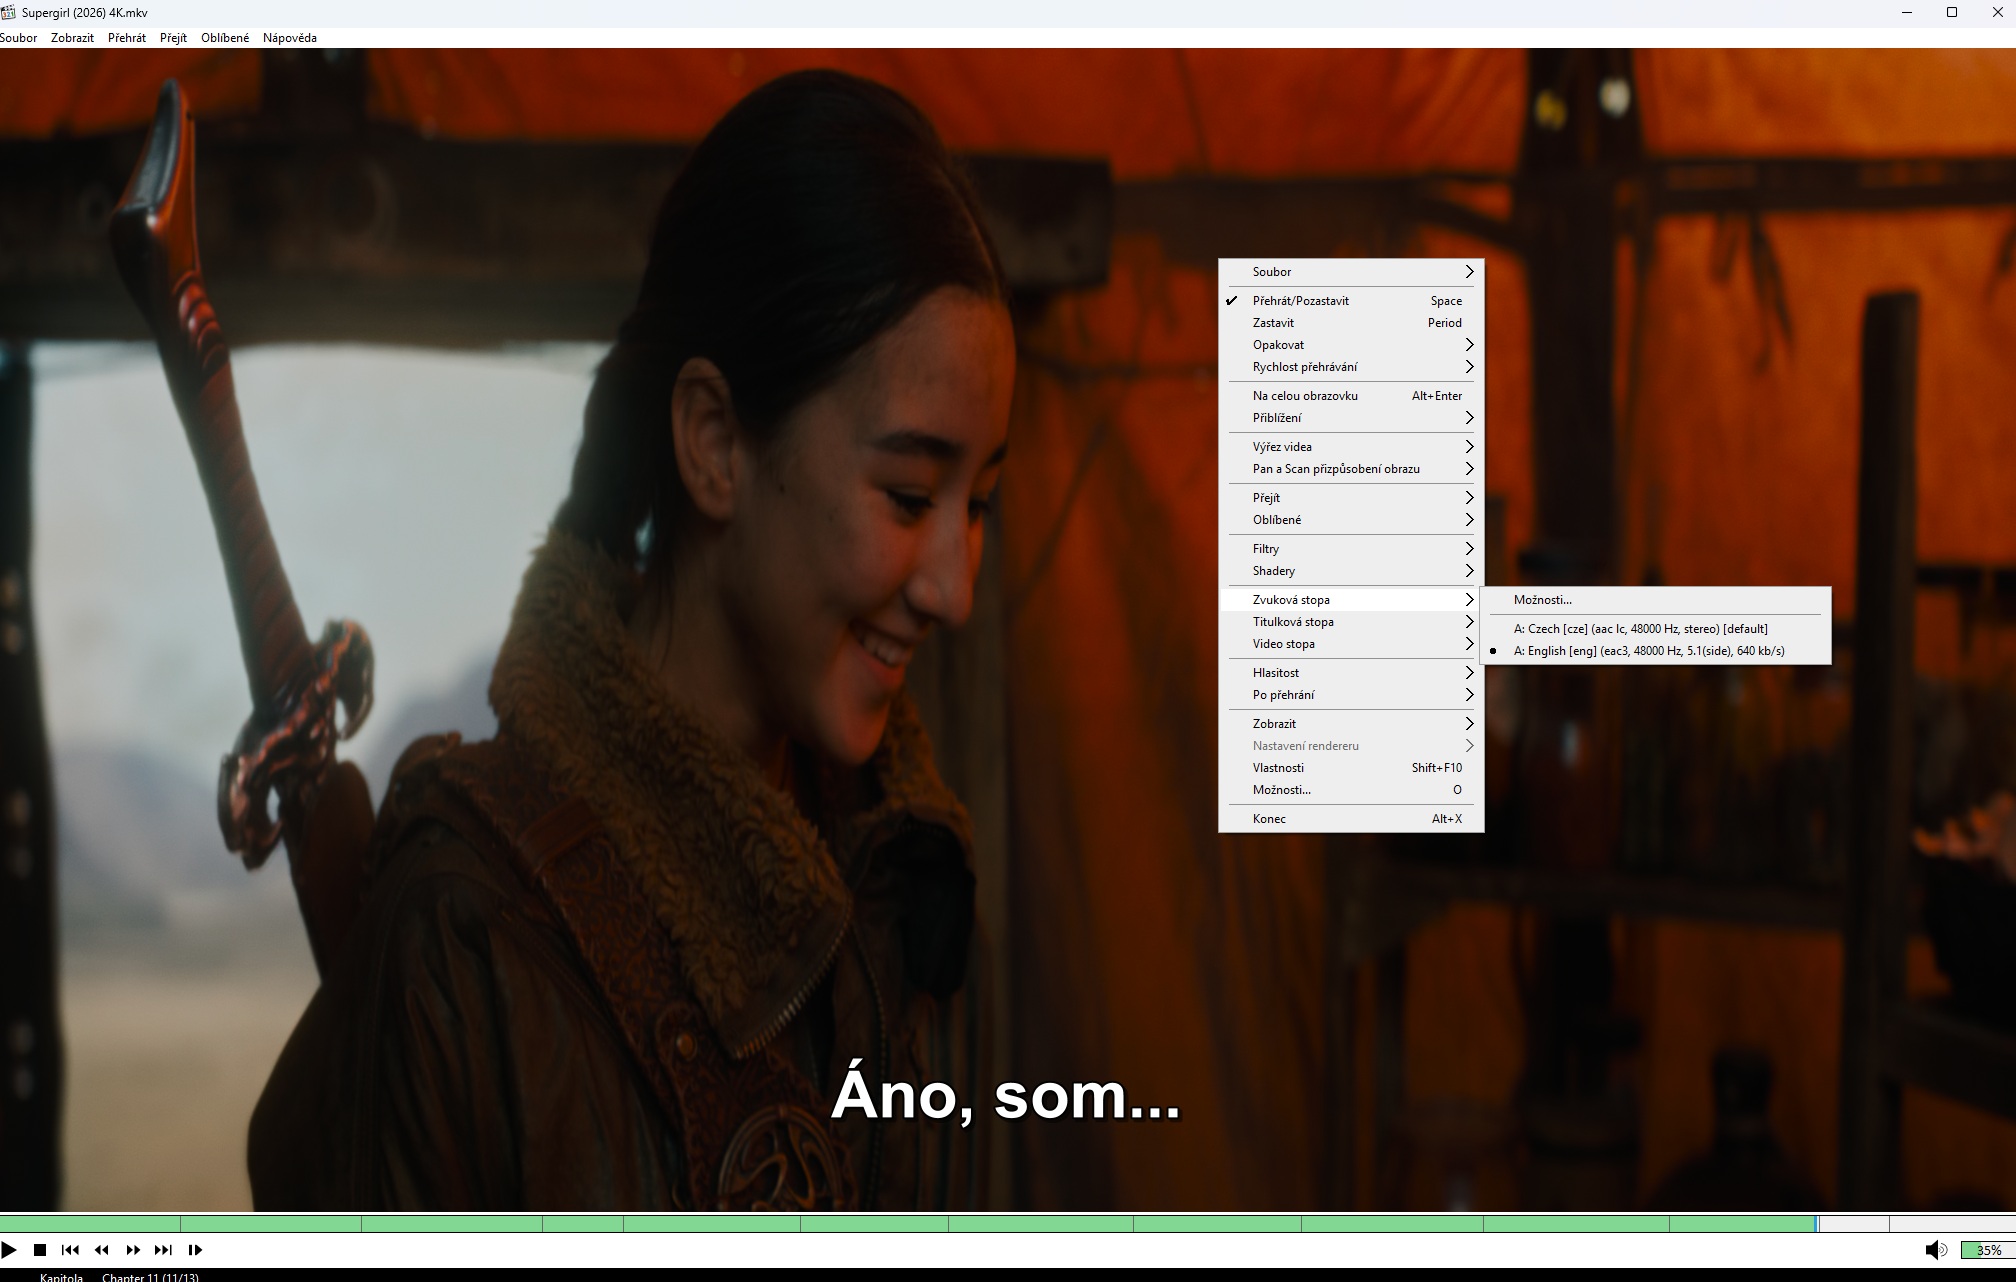Screen dimensions: 2016x1282
Task: Open Vlastnosti from the context menu
Action: click(1351, 768)
